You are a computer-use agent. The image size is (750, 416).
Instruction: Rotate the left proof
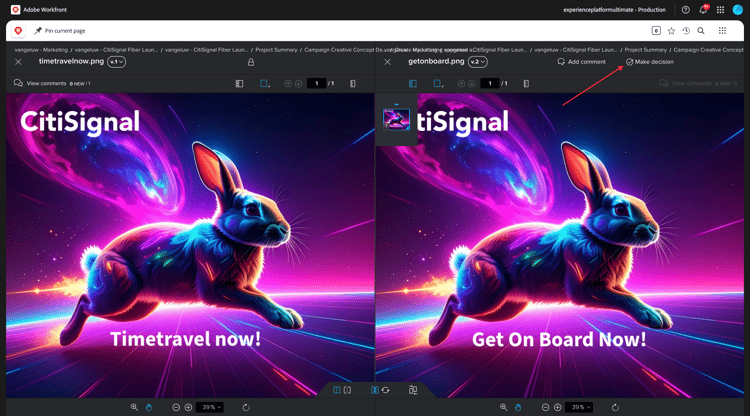(x=246, y=407)
